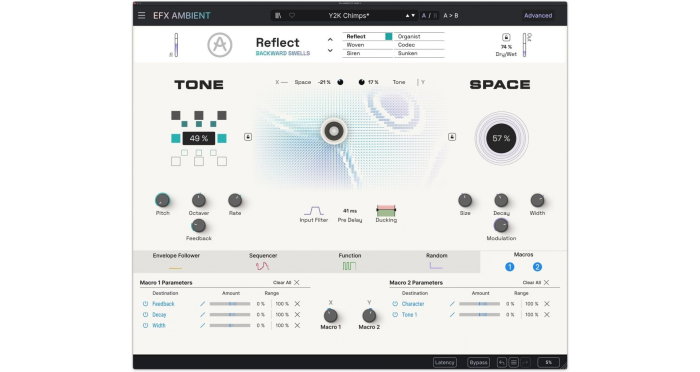Image resolution: width=700 pixels, height=372 pixels.
Task: Click the lock icon left of XY pad
Action: (x=248, y=137)
